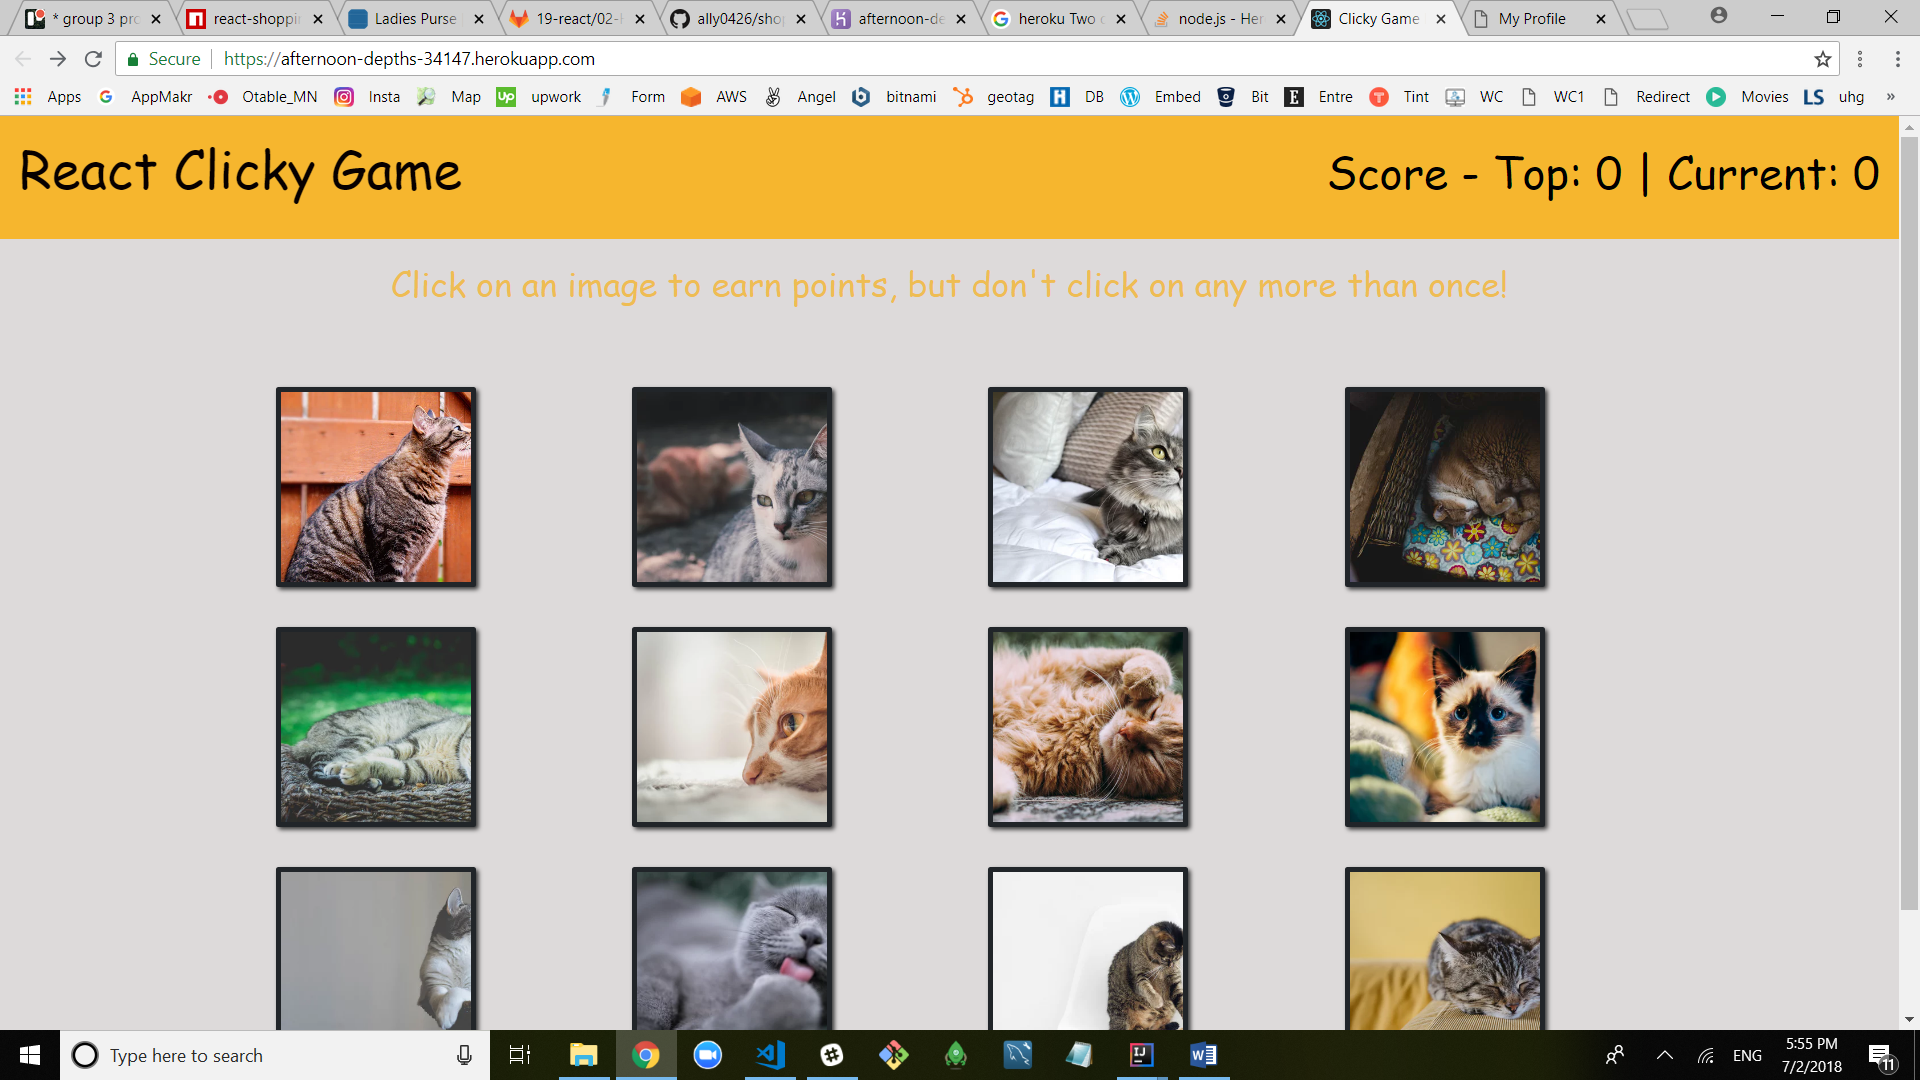Open the Insta bookmark icon
Screen dimensions: 1920x1080
click(x=344, y=97)
